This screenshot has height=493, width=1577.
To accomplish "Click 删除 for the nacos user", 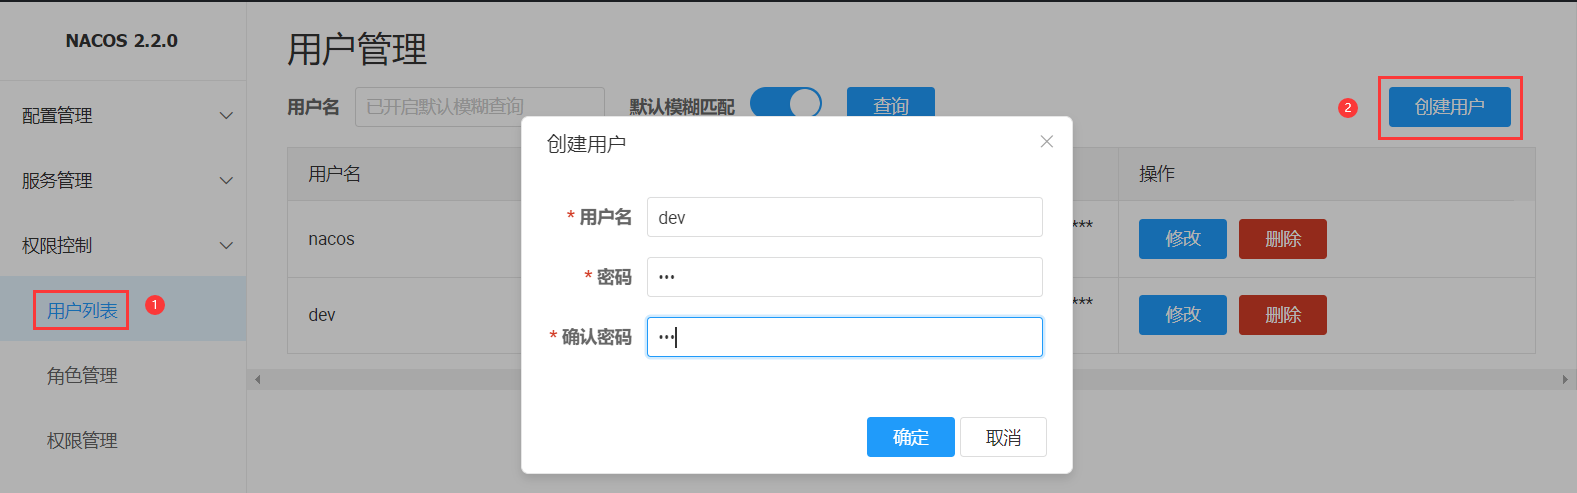I will pos(1282,239).
